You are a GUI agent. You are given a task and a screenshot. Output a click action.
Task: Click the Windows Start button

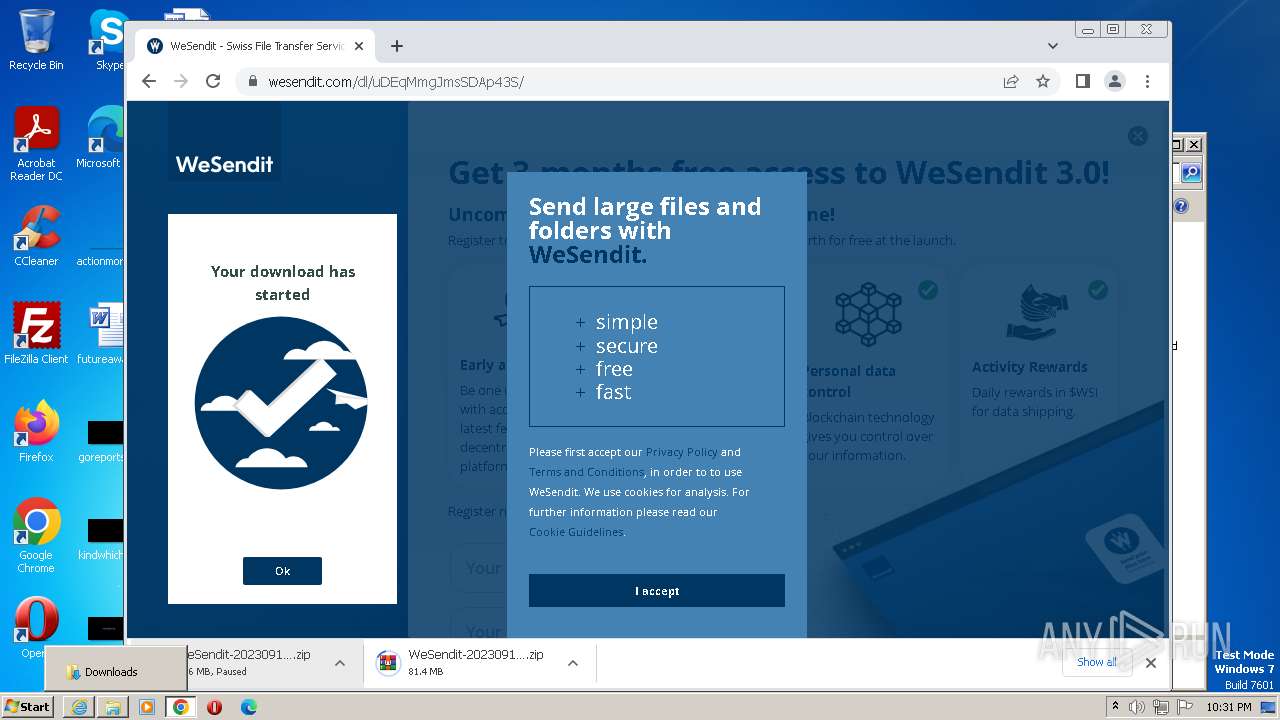pyautogui.click(x=27, y=707)
